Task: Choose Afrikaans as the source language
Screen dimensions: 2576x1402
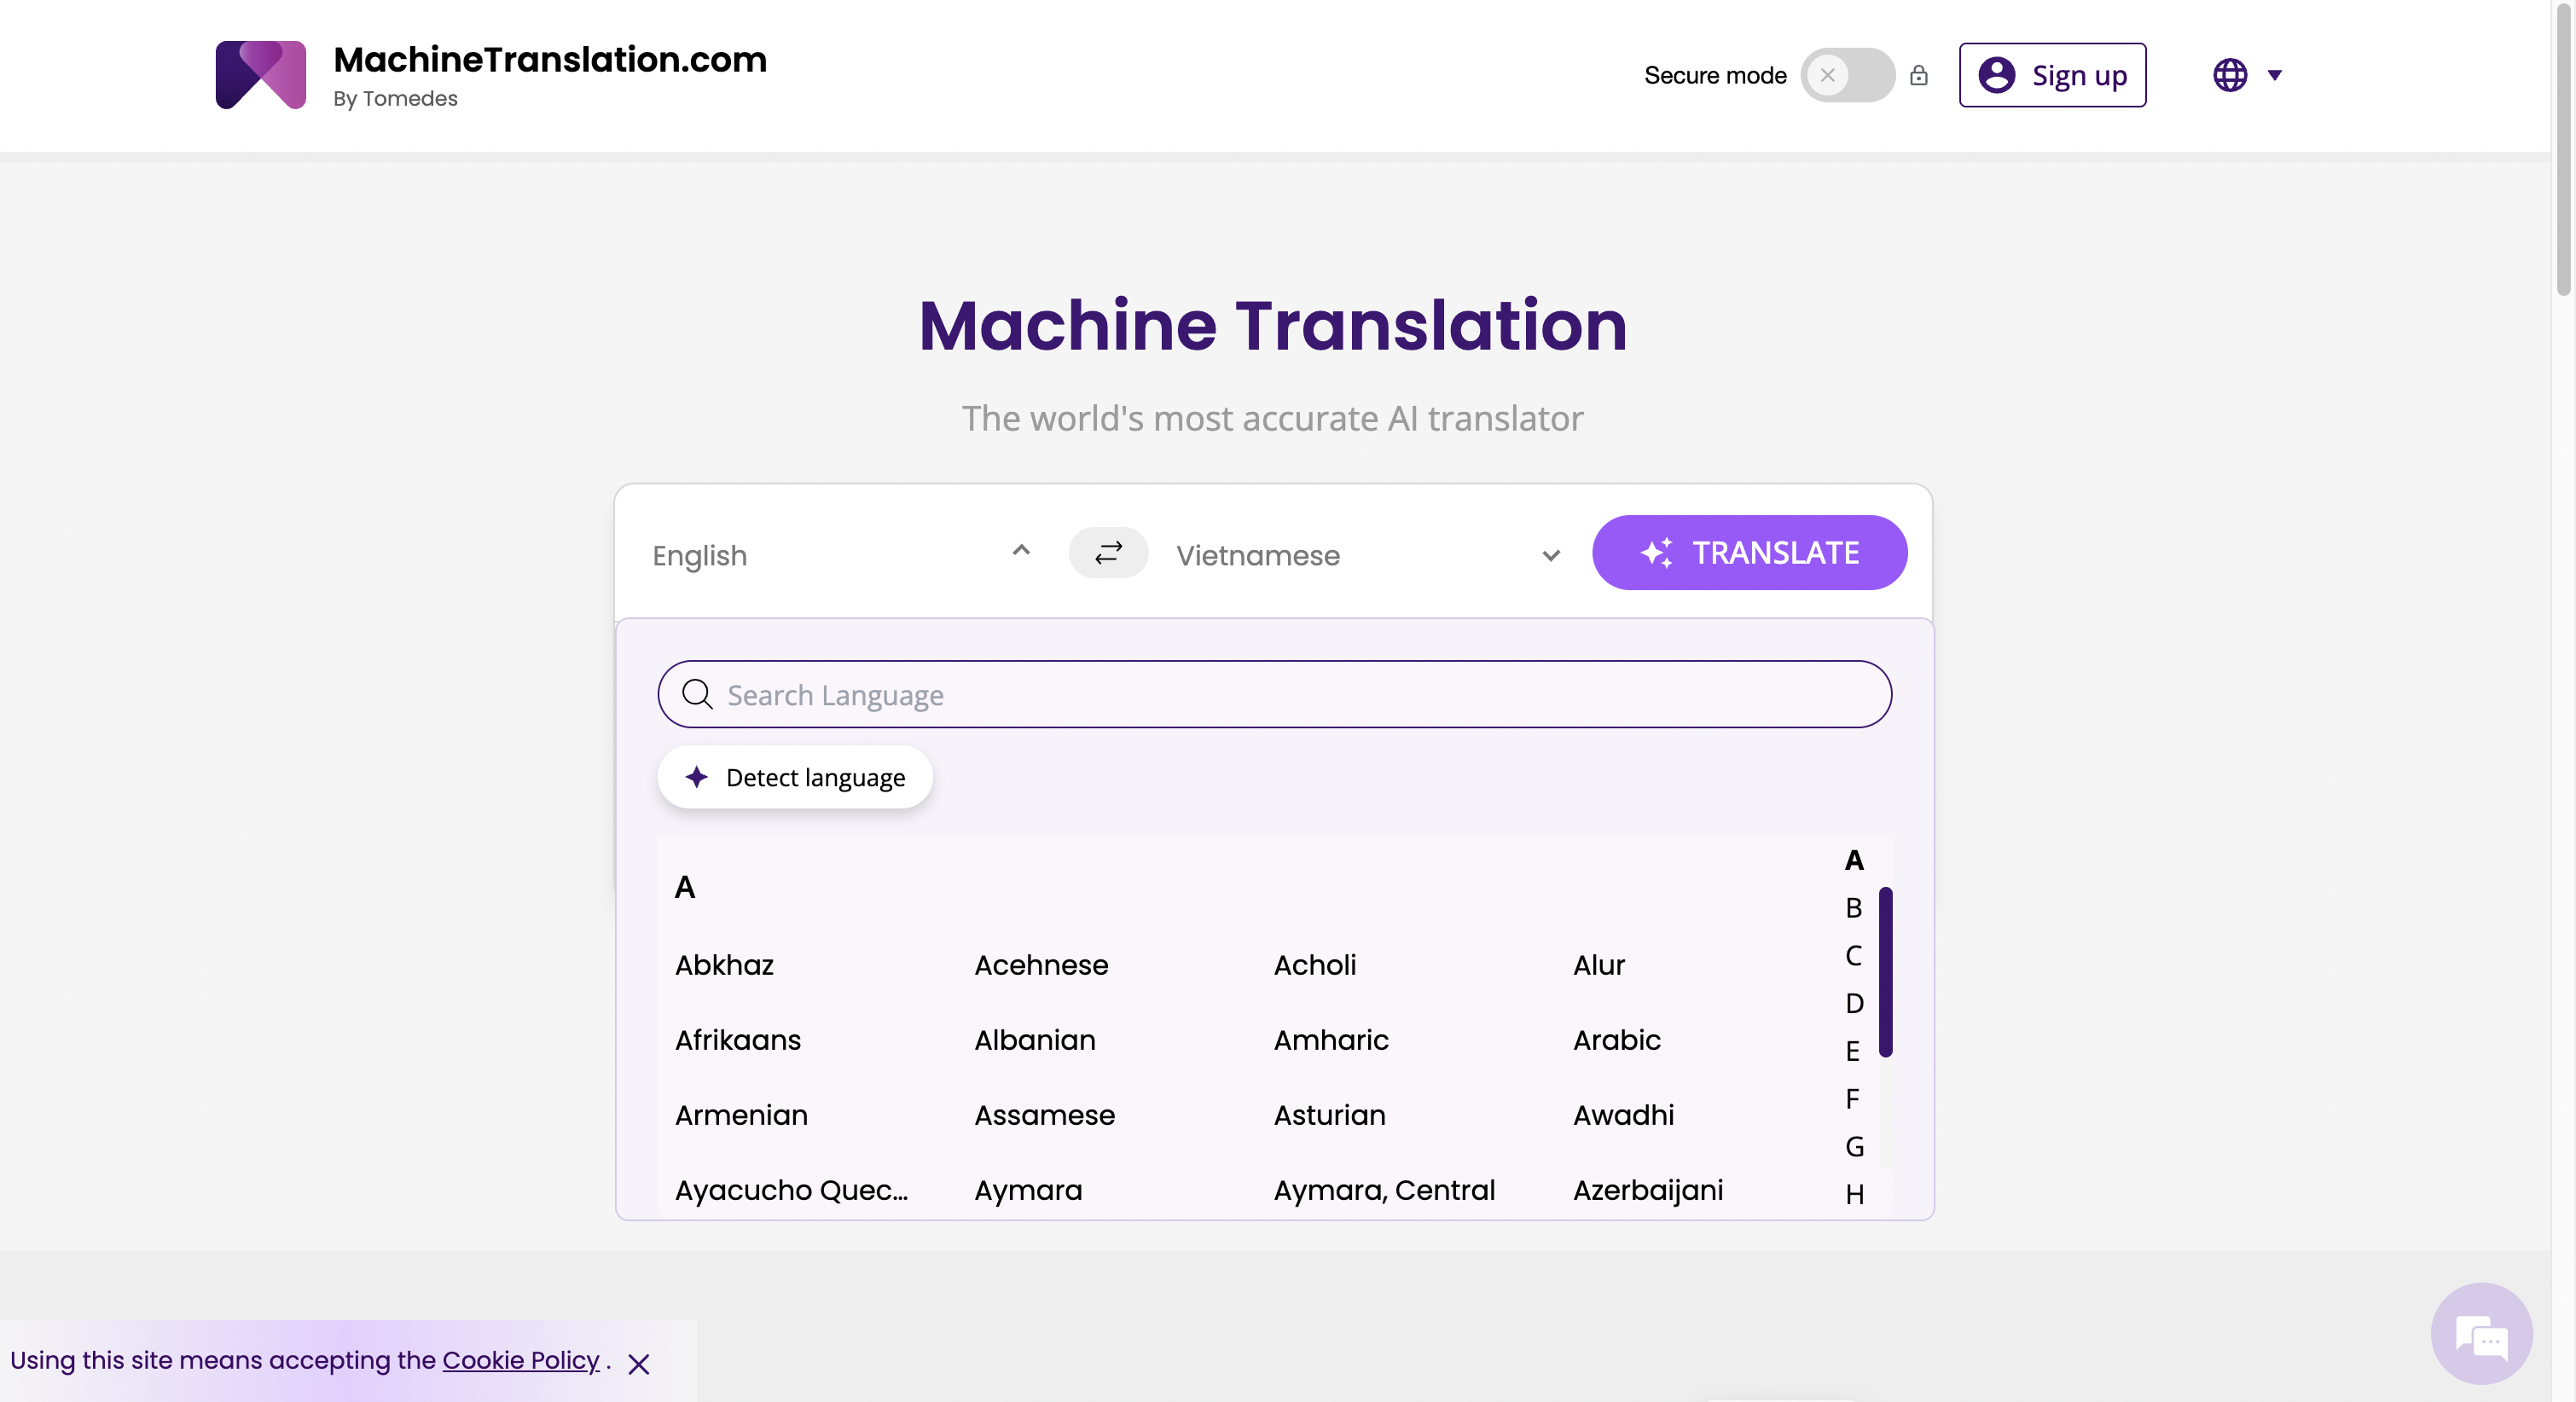Action: 738,1039
